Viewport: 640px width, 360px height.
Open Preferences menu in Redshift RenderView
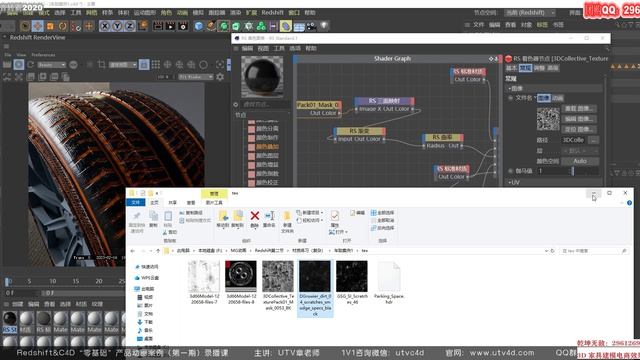[x=43, y=54]
